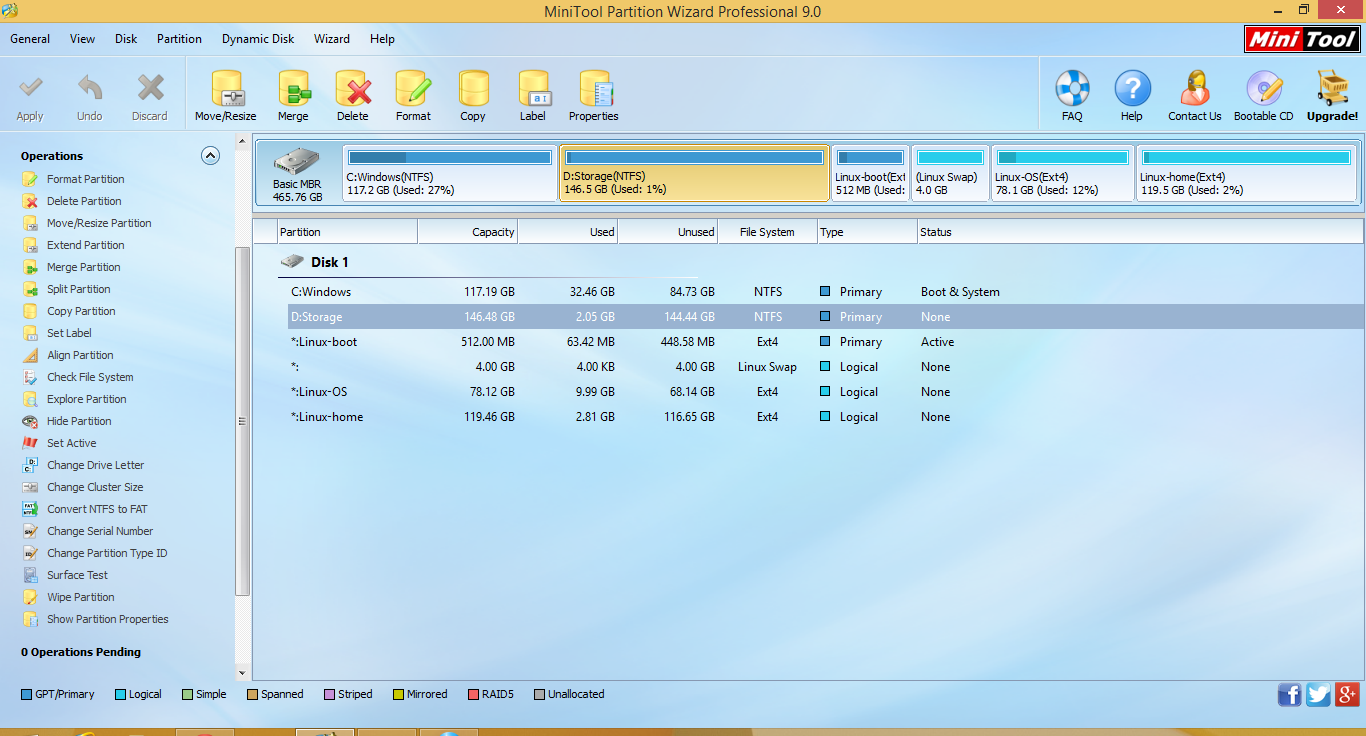The width and height of the screenshot is (1366, 736).
Task: Click the Move/Resize toolbar icon
Action: click(225, 90)
